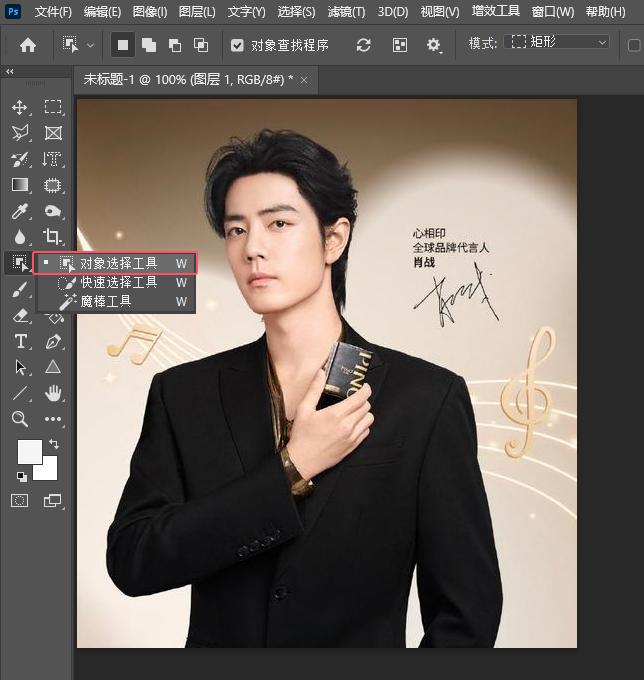Select the Hand tool
The height and width of the screenshot is (680, 644).
point(53,393)
